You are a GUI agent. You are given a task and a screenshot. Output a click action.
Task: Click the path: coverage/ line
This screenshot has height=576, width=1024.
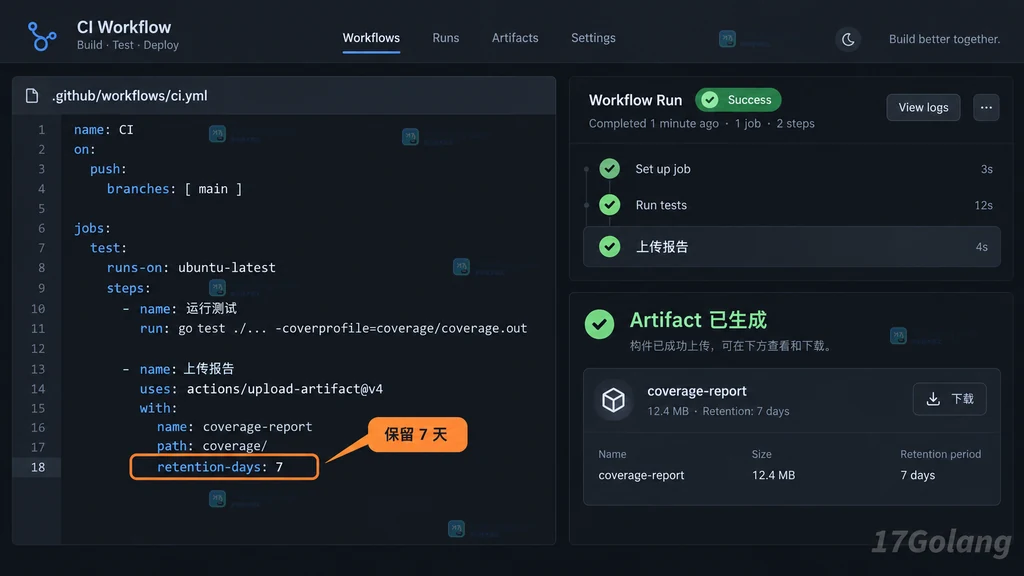(212, 446)
